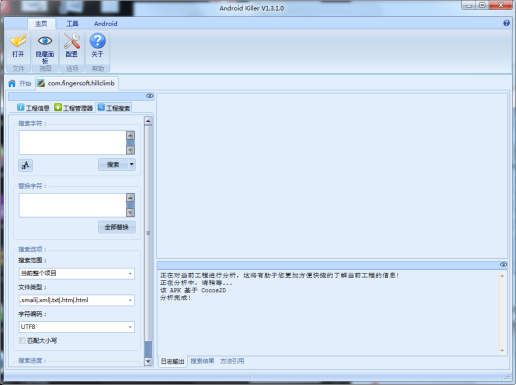
Task: Click the font/regex A icon button
Action: [x=25, y=165]
